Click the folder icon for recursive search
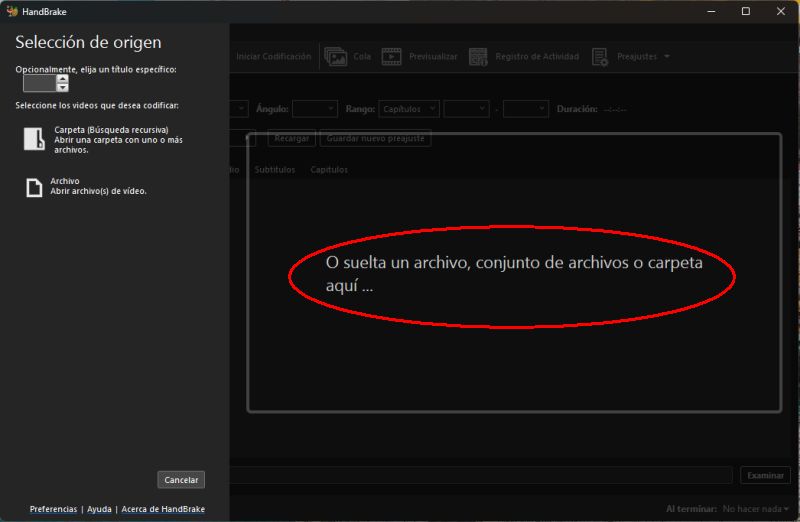This screenshot has width=800, height=522. (x=34, y=139)
